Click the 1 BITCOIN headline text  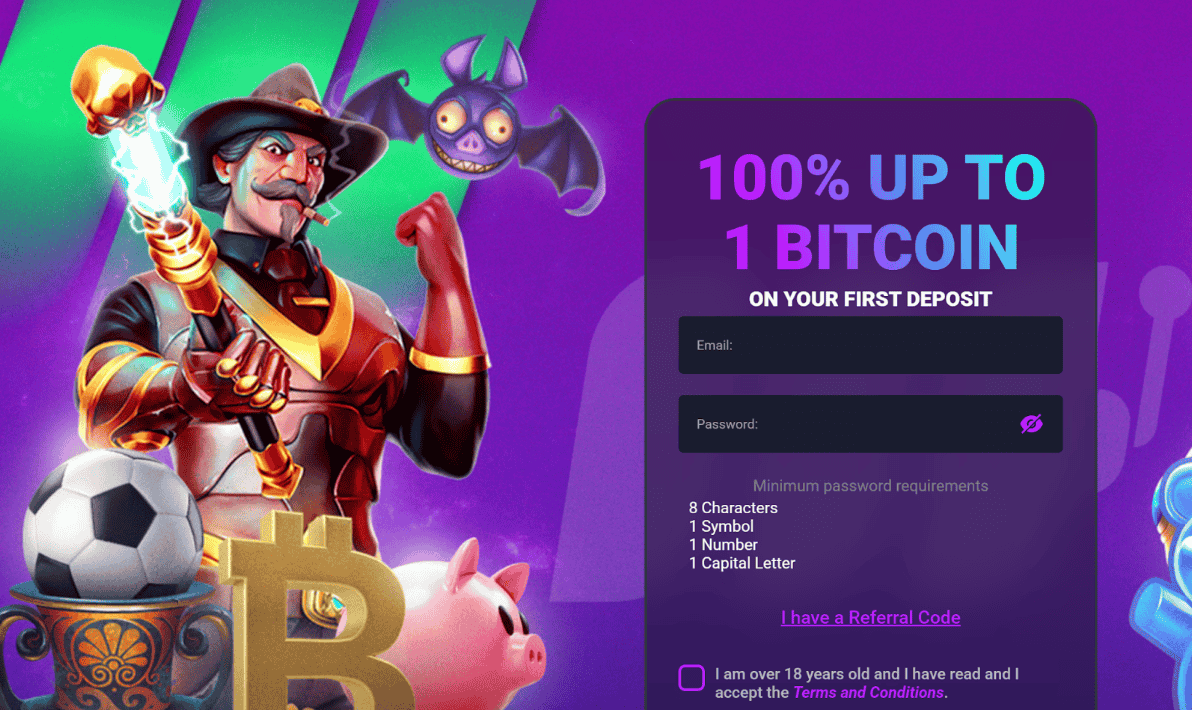(871, 247)
